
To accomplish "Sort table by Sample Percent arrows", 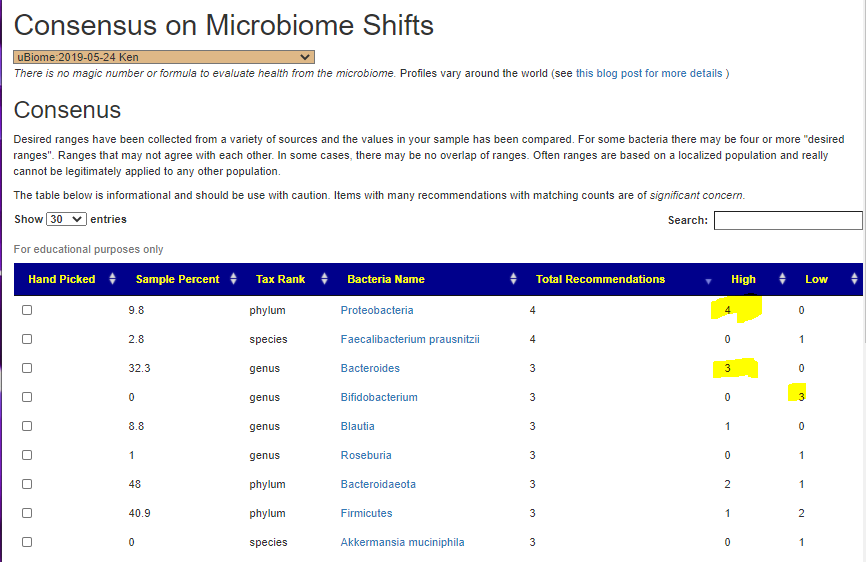I will (233, 279).
